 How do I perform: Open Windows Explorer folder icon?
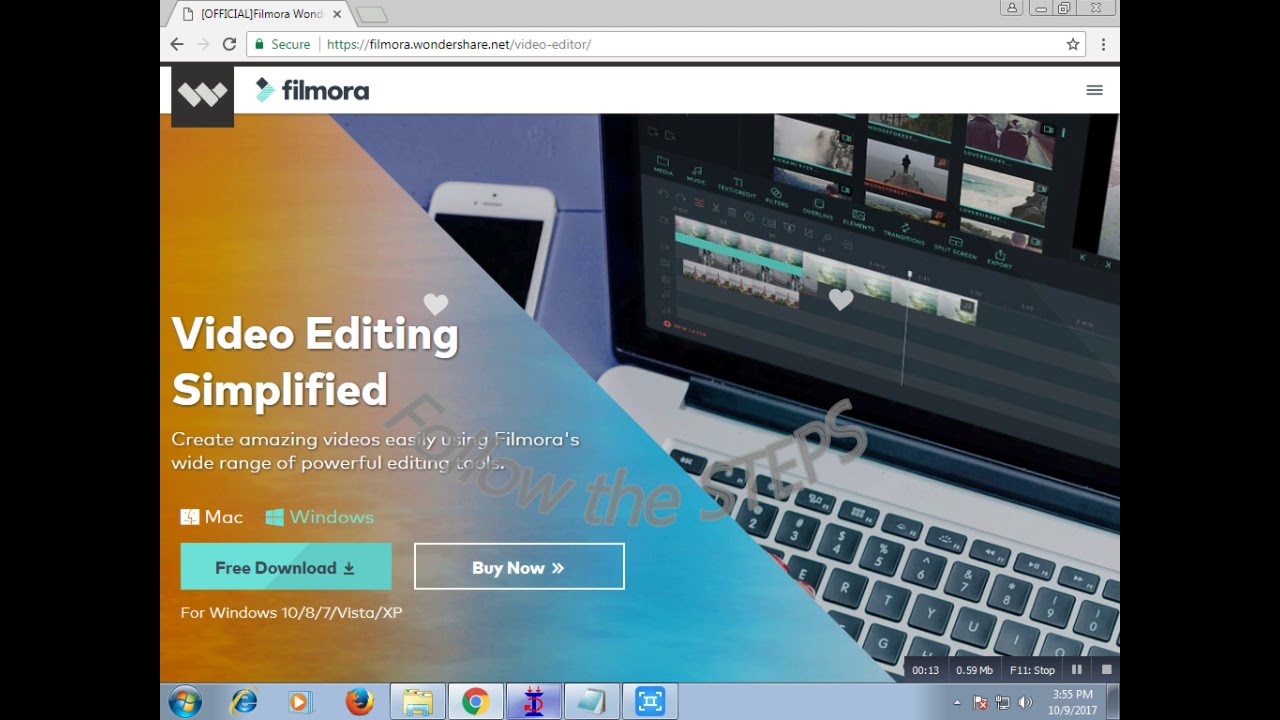(417, 702)
